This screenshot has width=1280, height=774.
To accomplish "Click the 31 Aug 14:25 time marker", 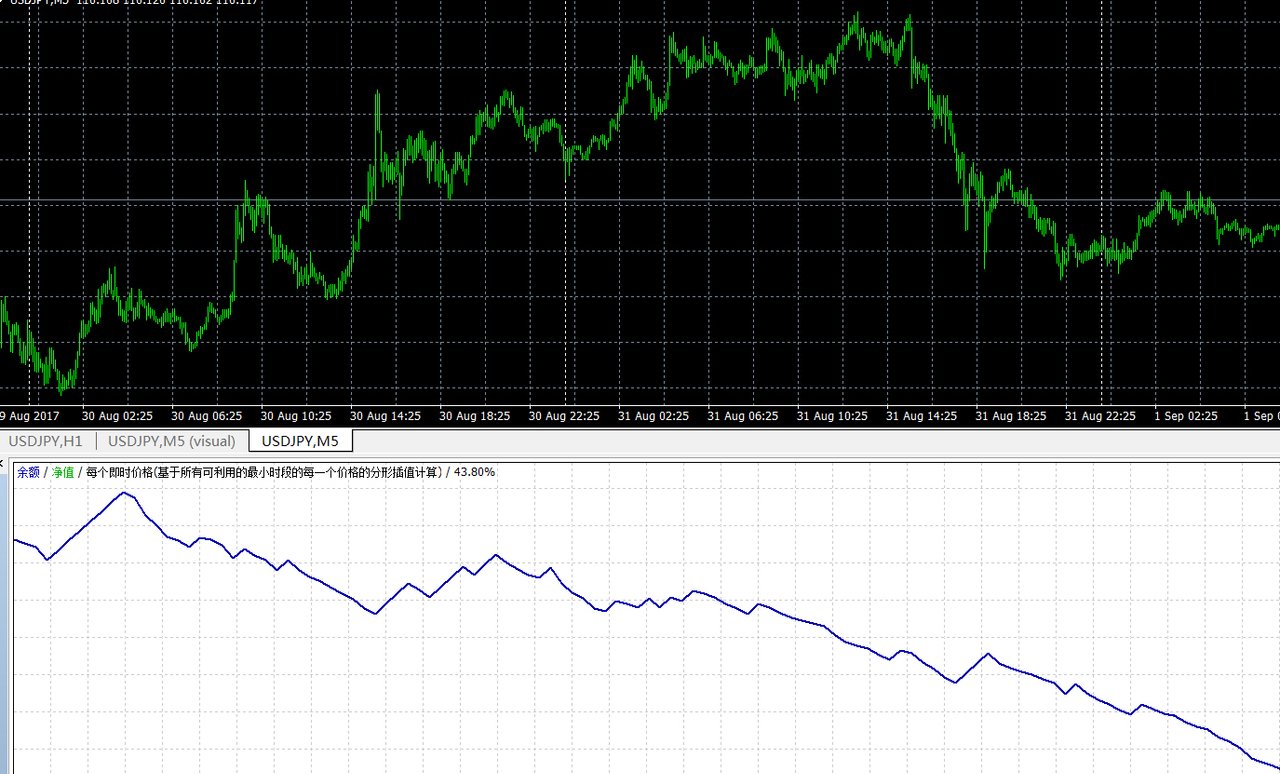I will click(921, 416).
